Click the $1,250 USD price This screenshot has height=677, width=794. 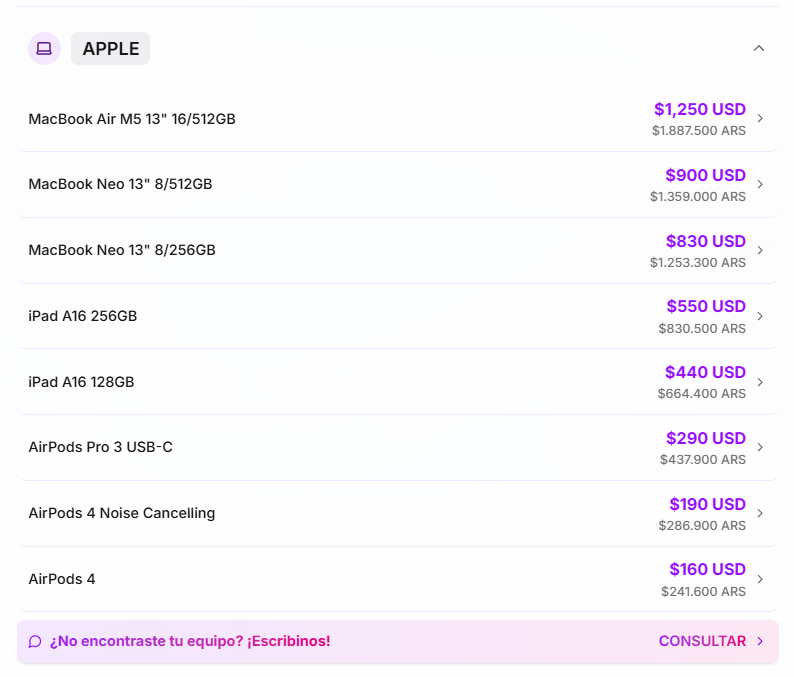pos(700,109)
